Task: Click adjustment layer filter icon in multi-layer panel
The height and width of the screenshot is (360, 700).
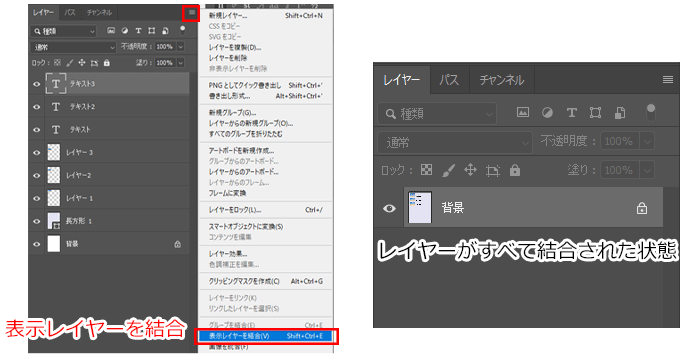Action: coord(125,30)
